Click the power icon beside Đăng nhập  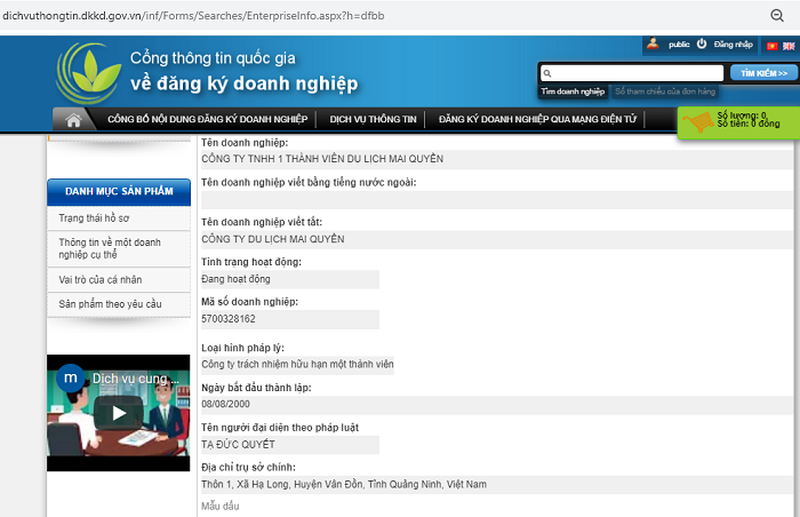pos(702,44)
